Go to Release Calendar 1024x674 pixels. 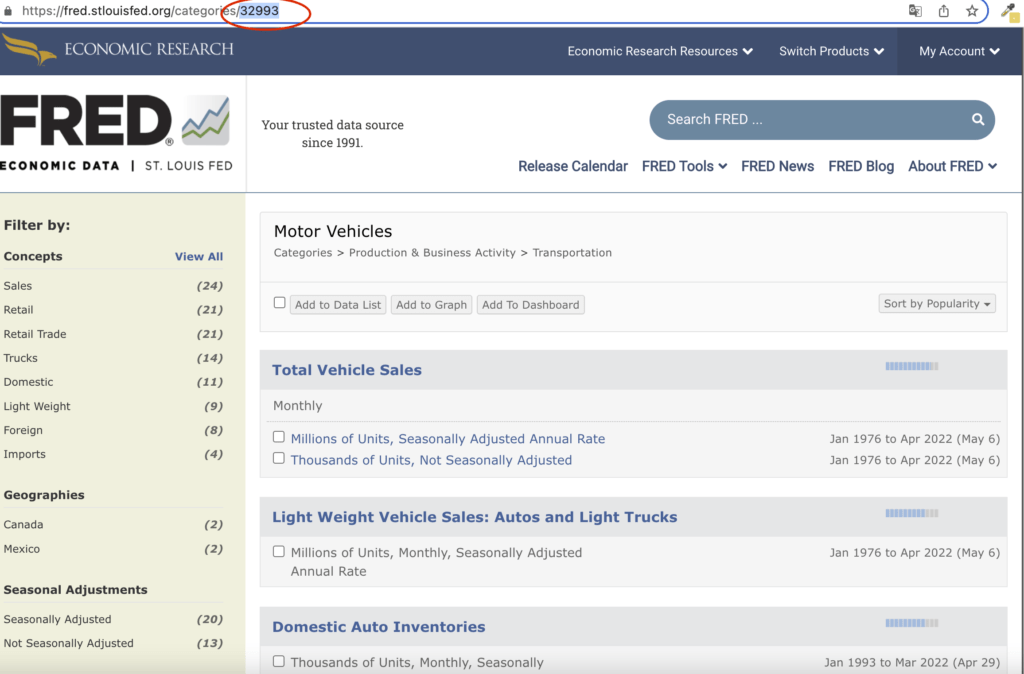pos(573,166)
